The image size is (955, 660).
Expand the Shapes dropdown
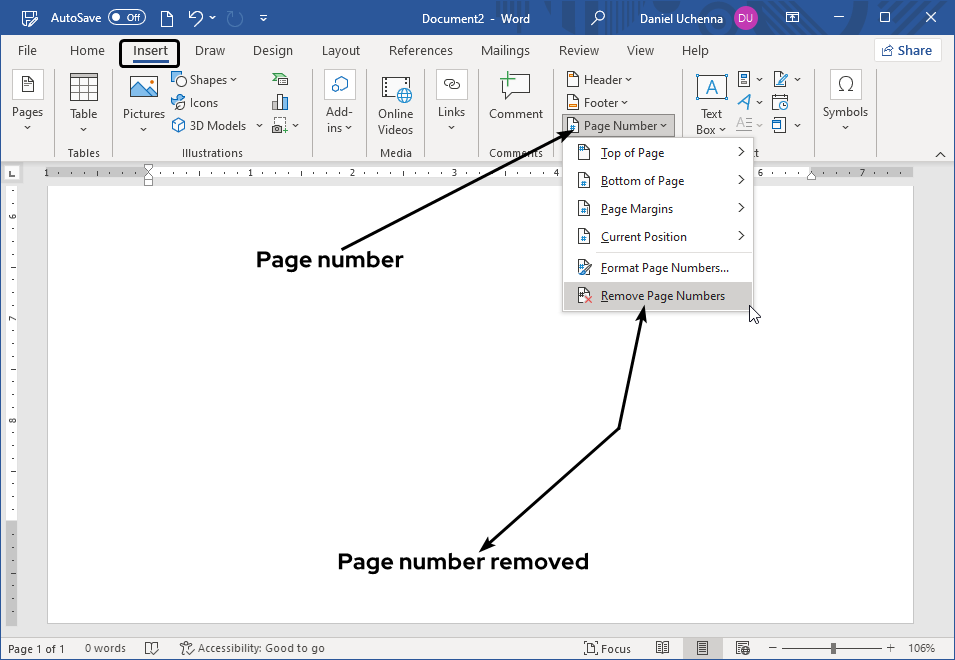click(206, 79)
